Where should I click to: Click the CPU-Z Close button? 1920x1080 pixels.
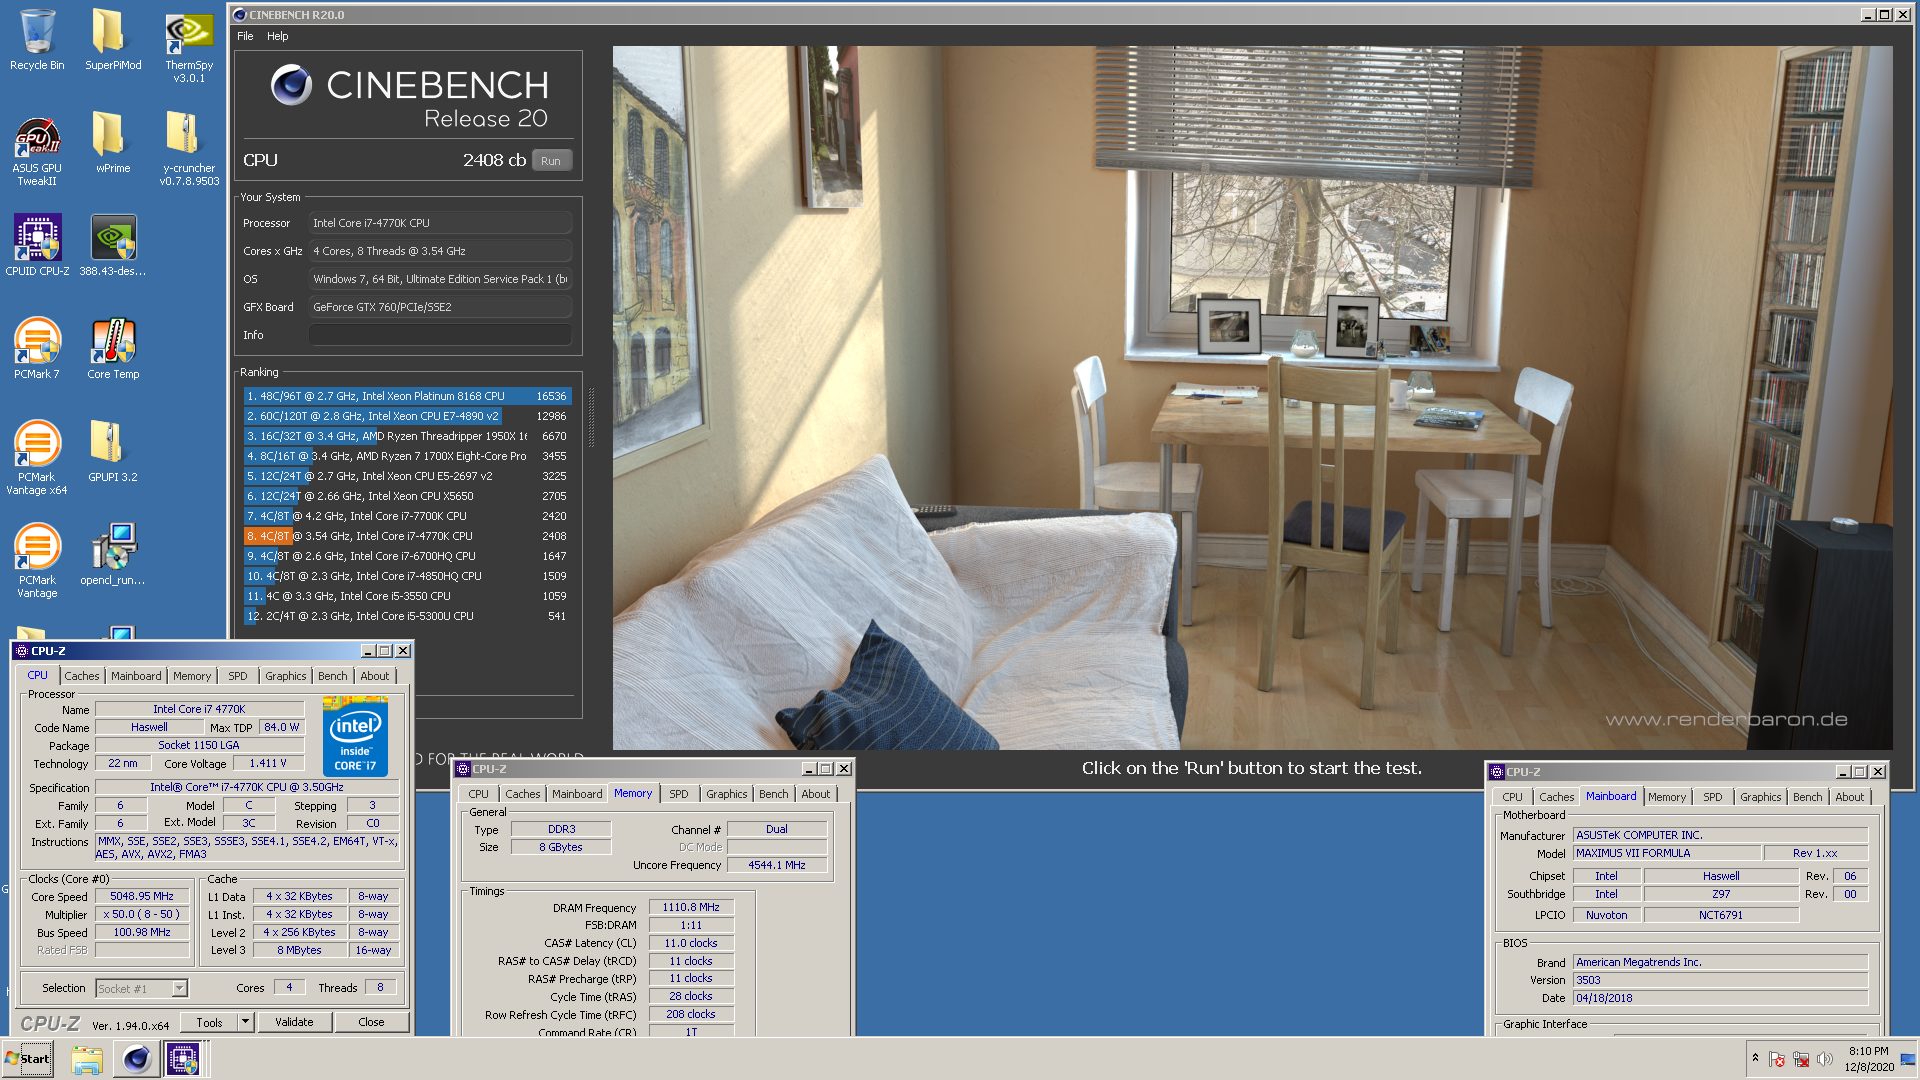[x=371, y=1022]
